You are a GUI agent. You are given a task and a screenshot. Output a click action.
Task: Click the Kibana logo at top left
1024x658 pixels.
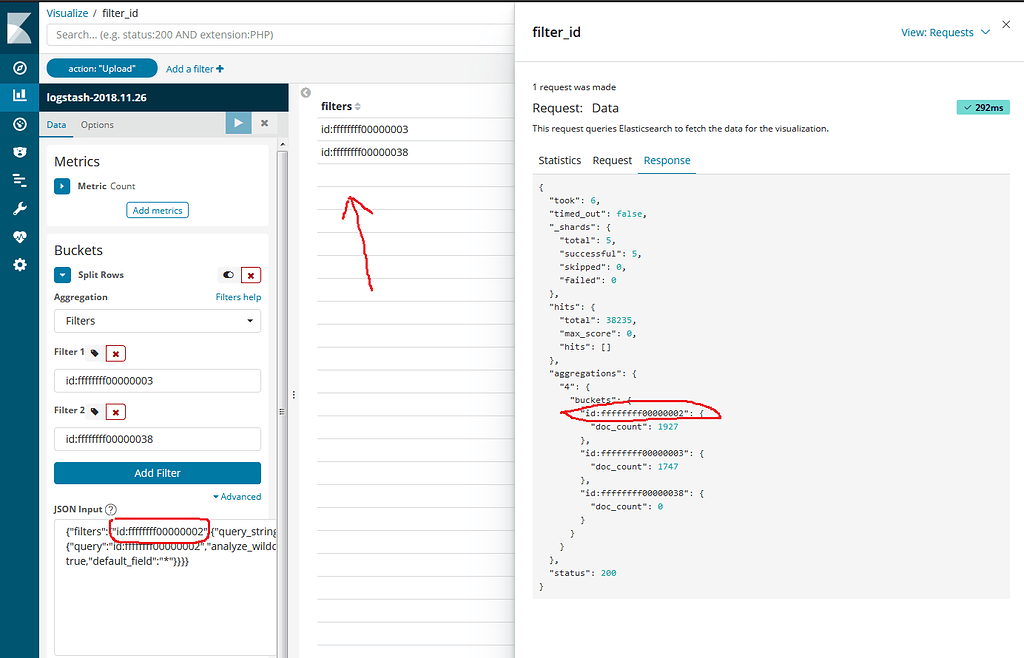pos(20,27)
